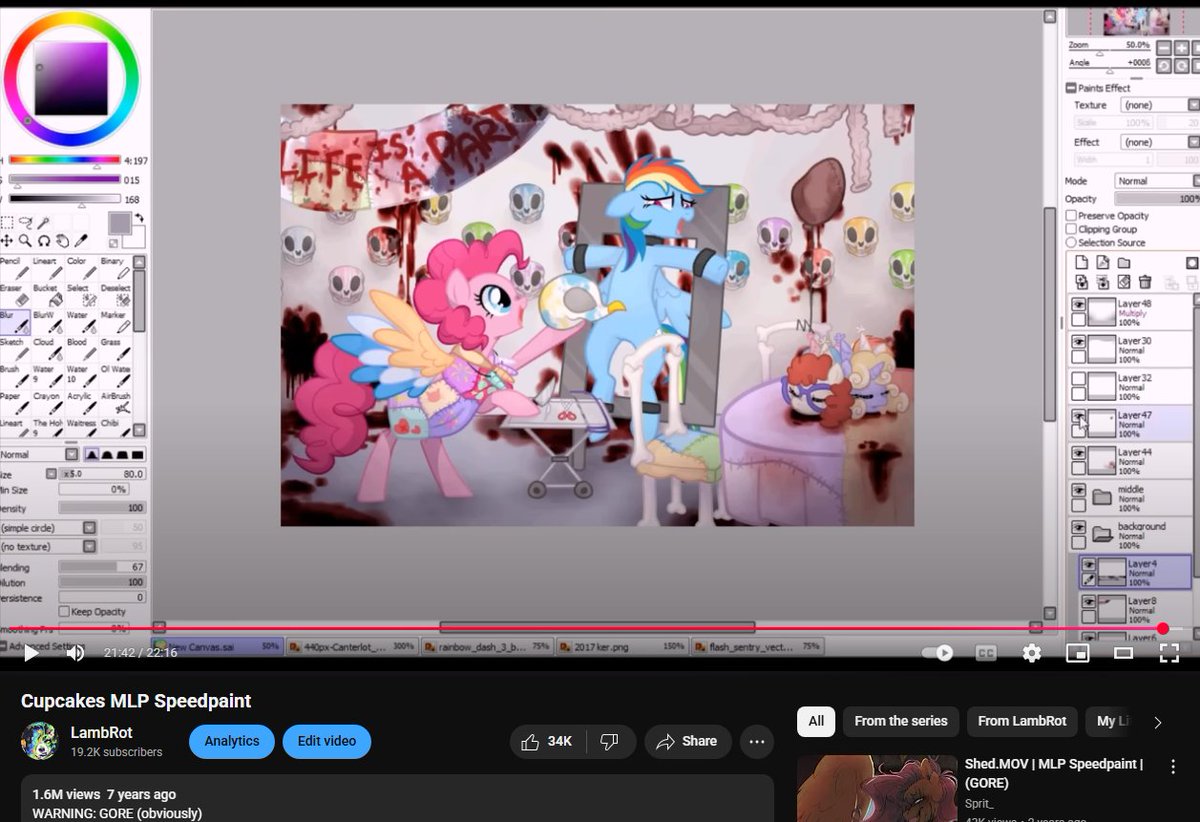Collapse the Paints Effect section

pos(1071,88)
